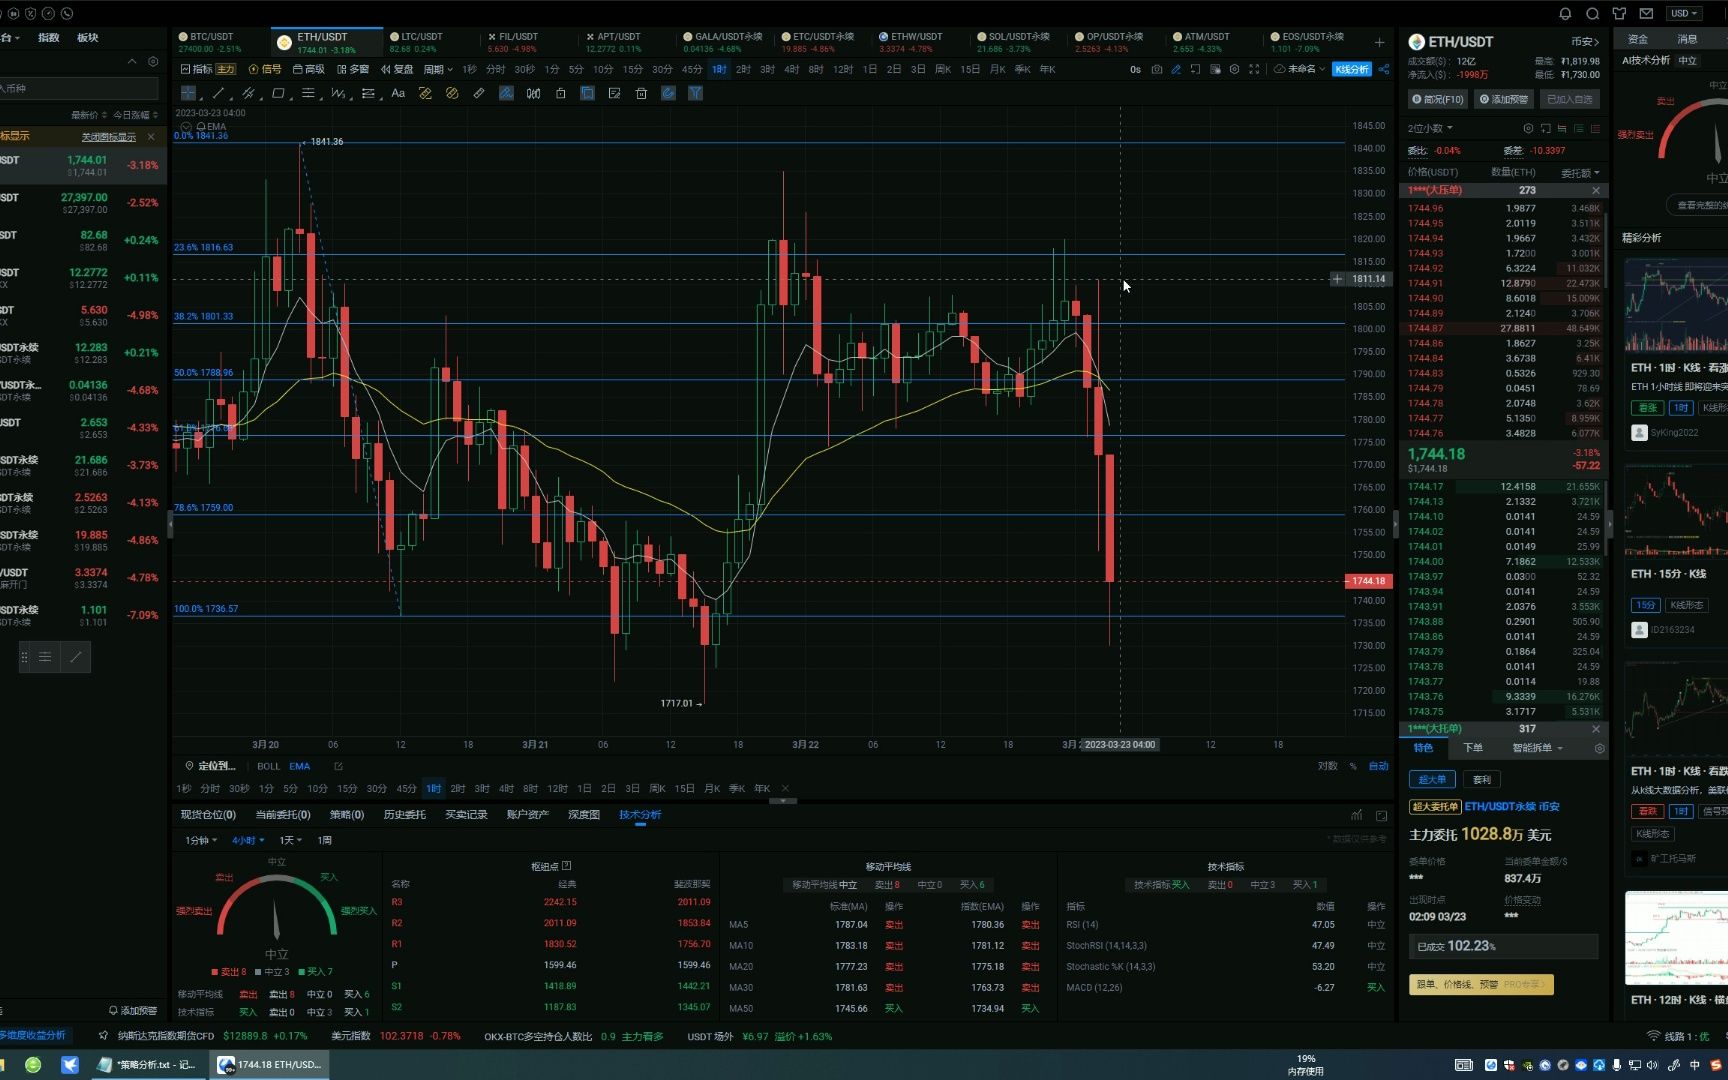Expand the 智能拆单 order type dropdown
1728x1080 pixels.
click(x=1537, y=748)
